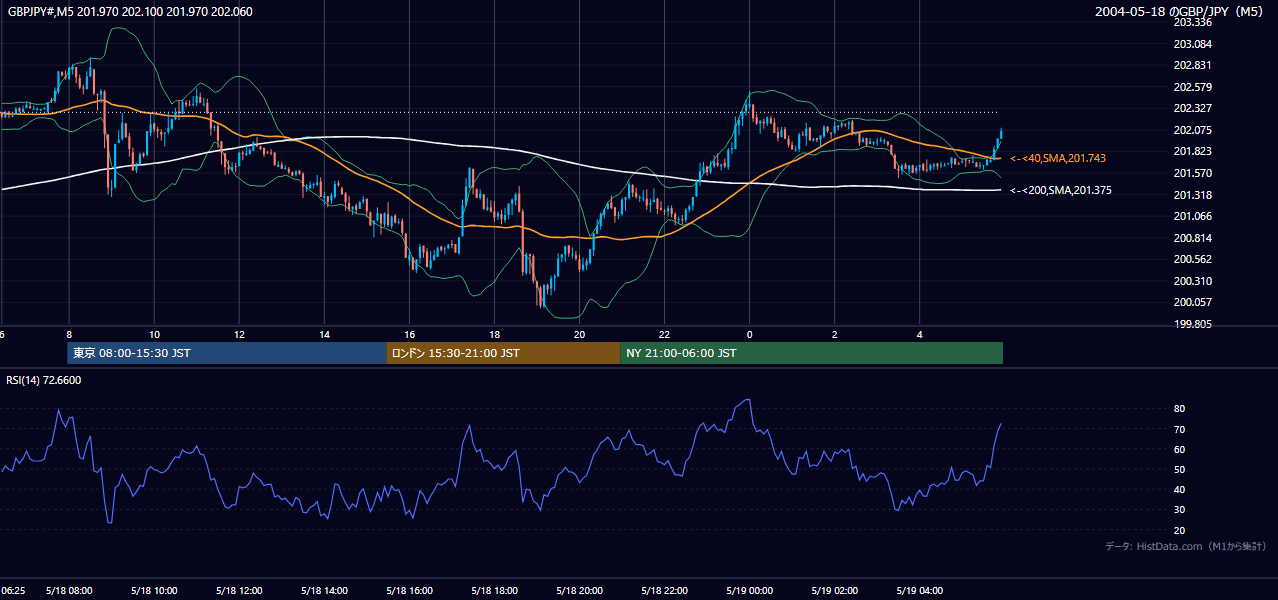Click RSI axis level 40

click(x=1180, y=490)
